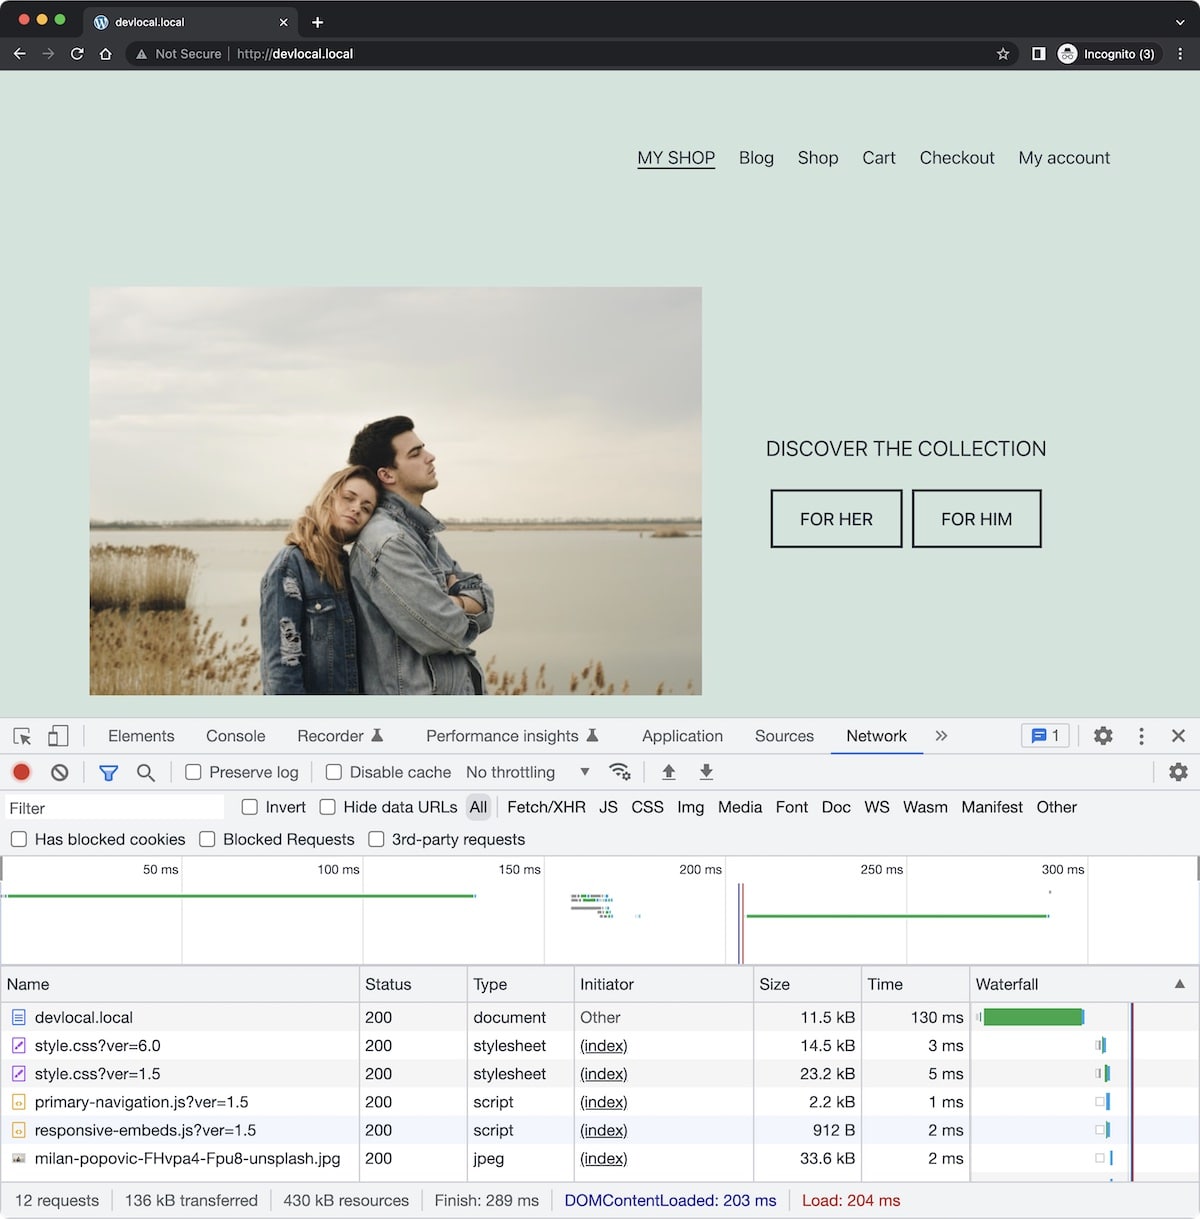Switch to the Elements tab
1200x1219 pixels.
(x=141, y=736)
